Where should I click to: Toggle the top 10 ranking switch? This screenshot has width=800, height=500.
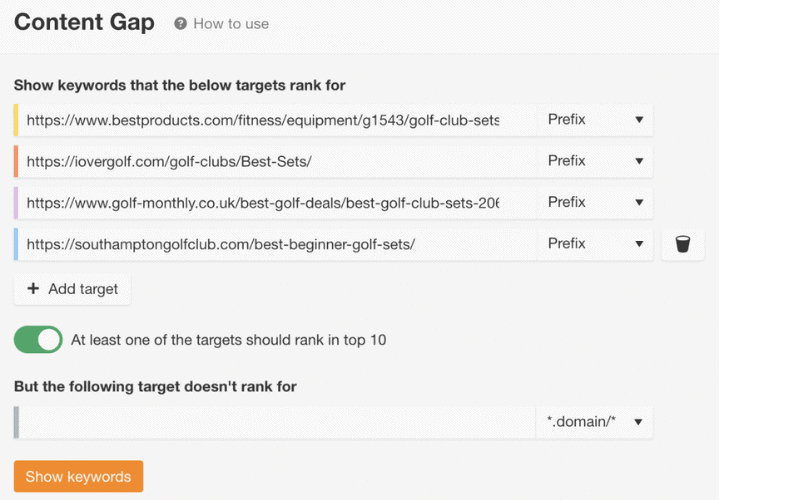(x=38, y=340)
